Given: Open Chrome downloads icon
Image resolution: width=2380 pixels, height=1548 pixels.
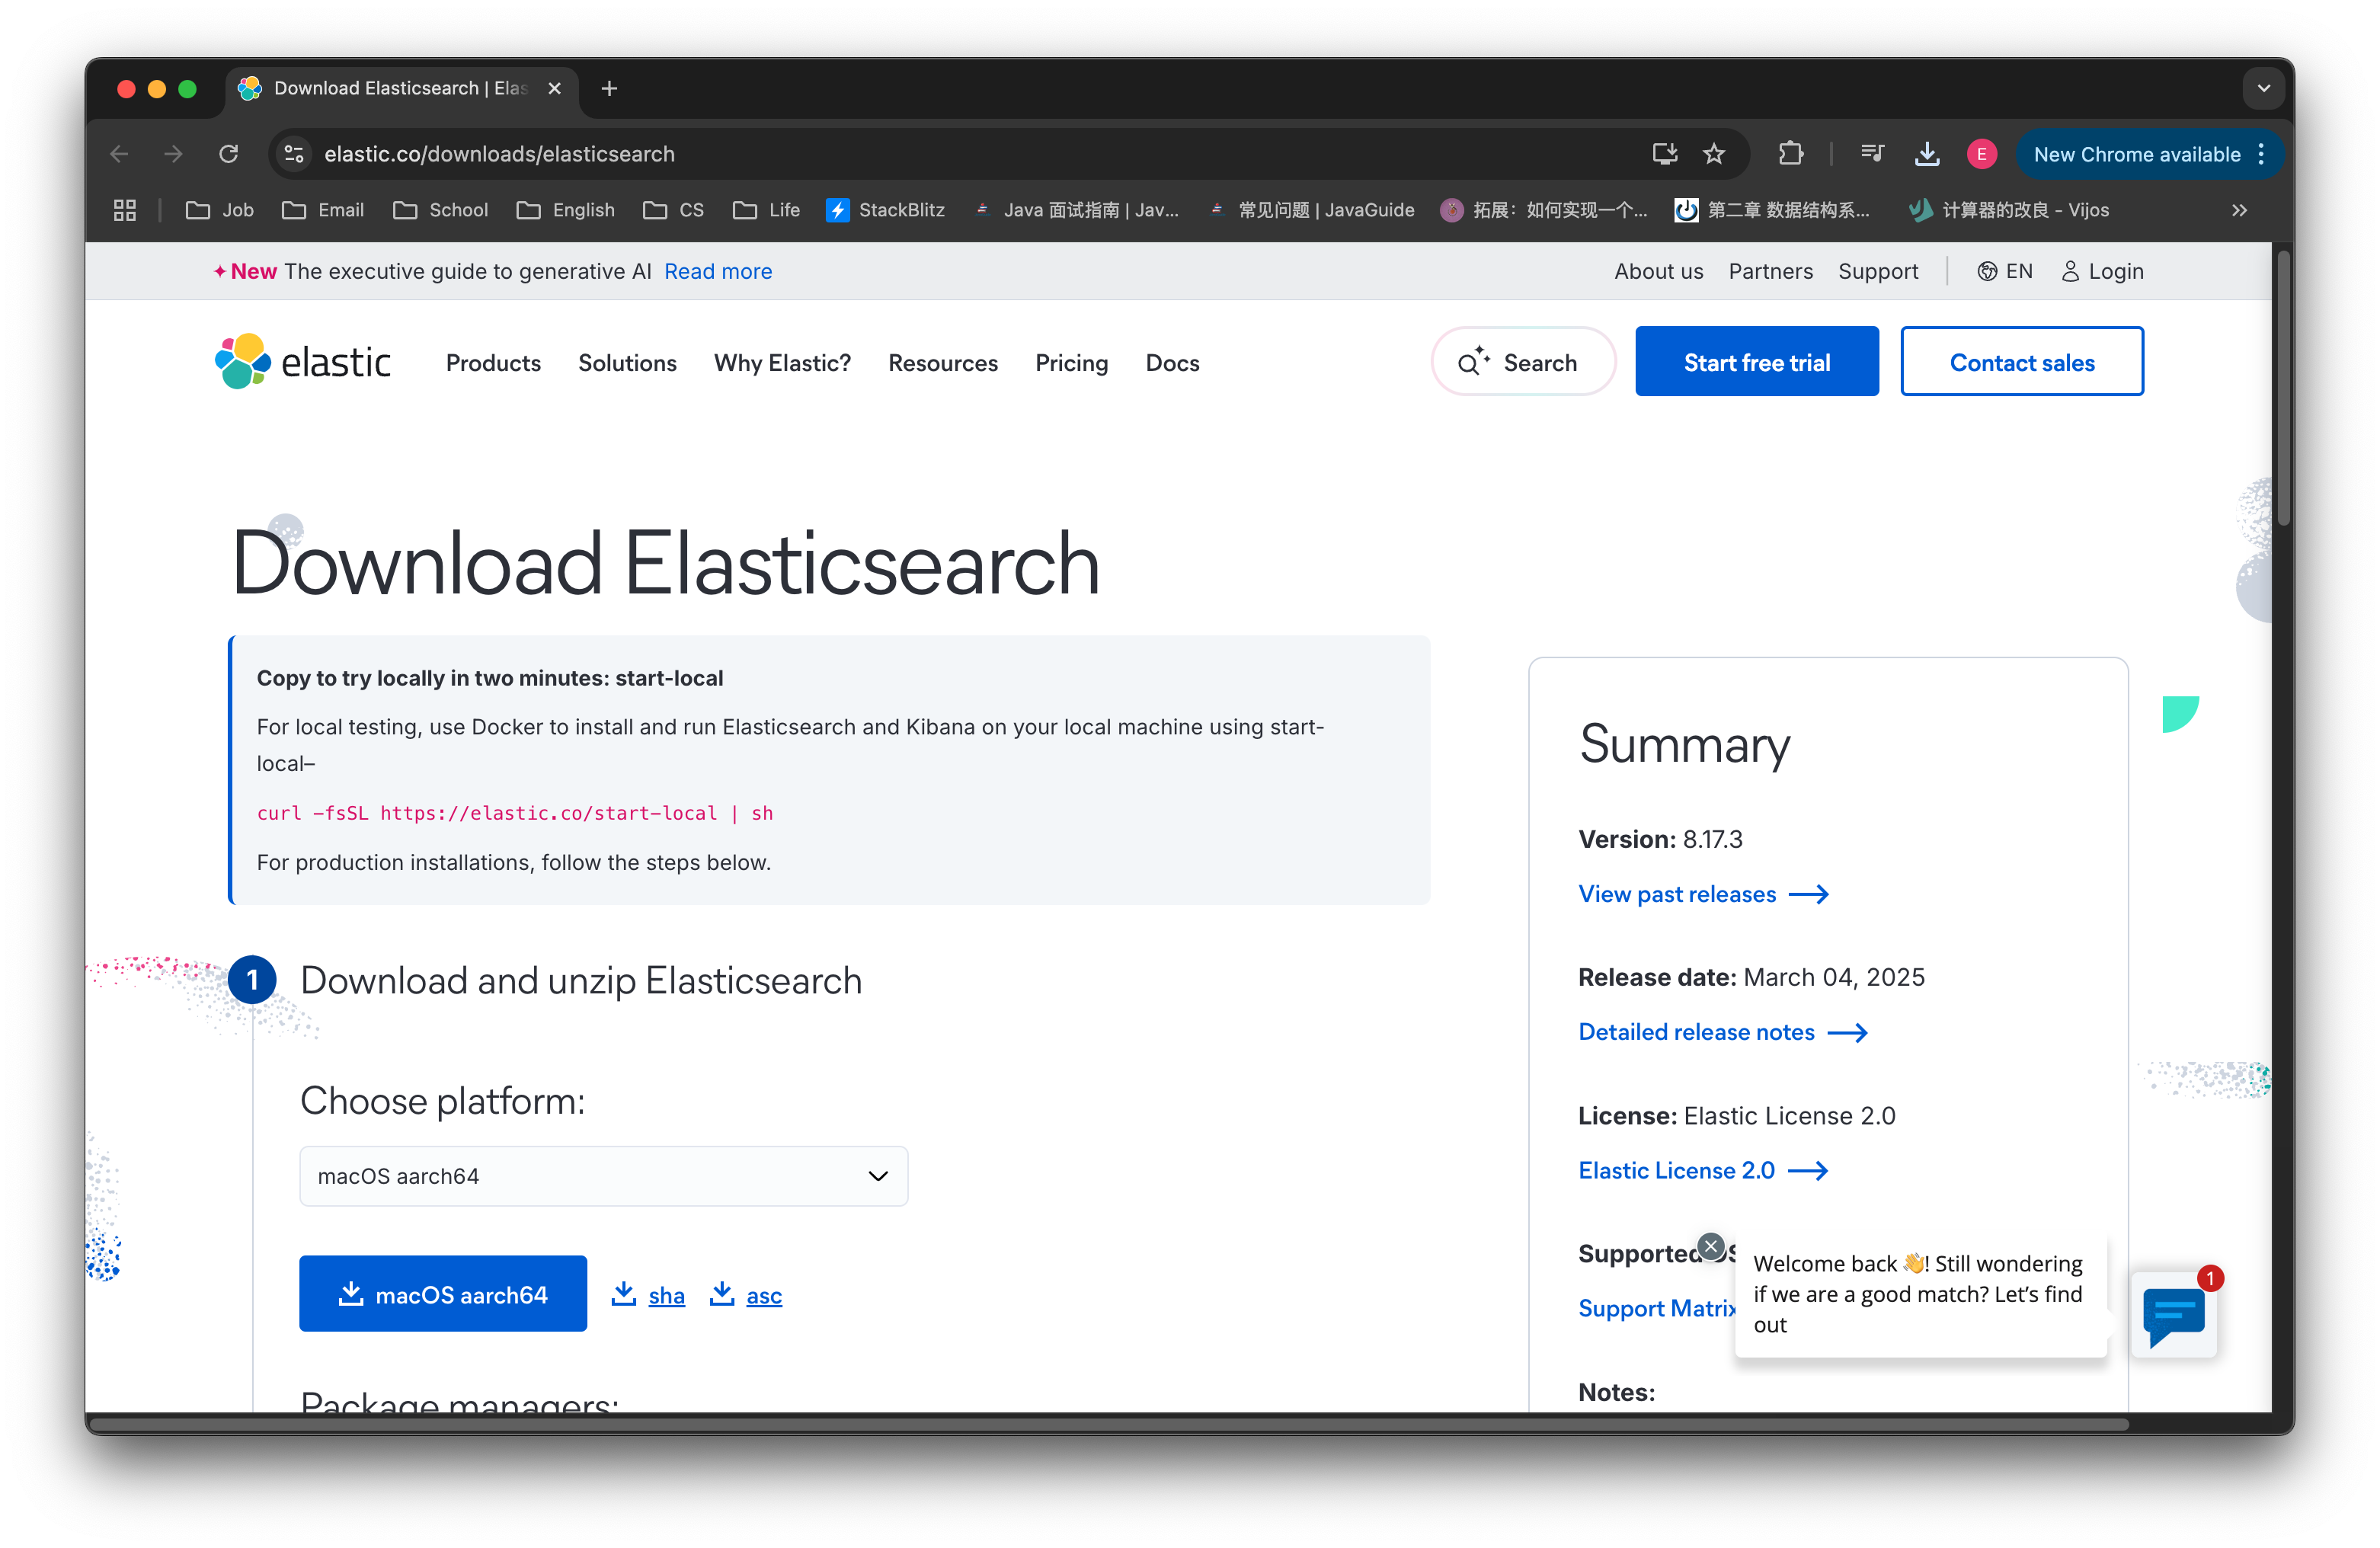Looking at the screenshot, I should click(x=1926, y=154).
